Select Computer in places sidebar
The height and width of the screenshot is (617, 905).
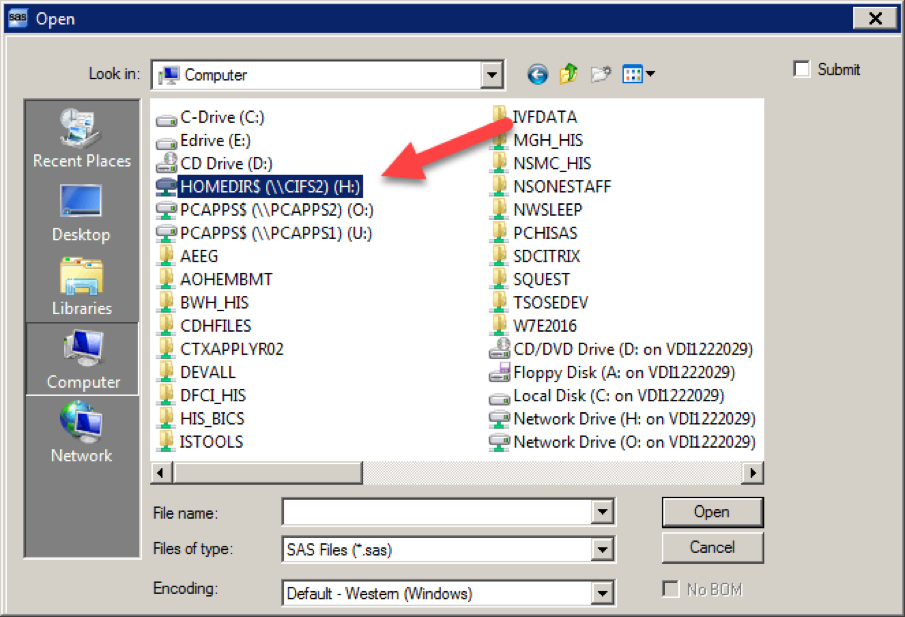click(83, 360)
